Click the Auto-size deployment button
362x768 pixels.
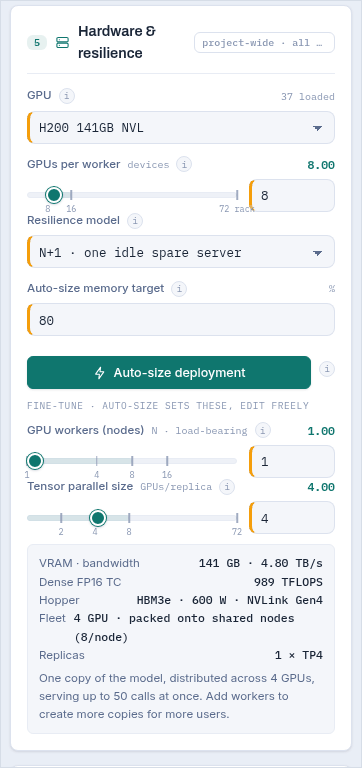pos(169,373)
